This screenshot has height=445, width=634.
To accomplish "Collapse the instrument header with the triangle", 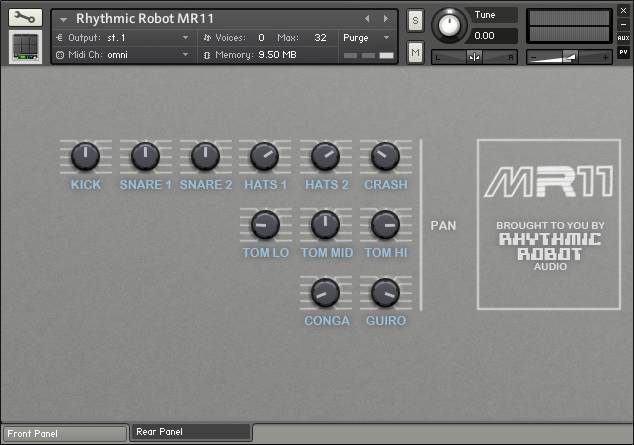I will 63,19.
